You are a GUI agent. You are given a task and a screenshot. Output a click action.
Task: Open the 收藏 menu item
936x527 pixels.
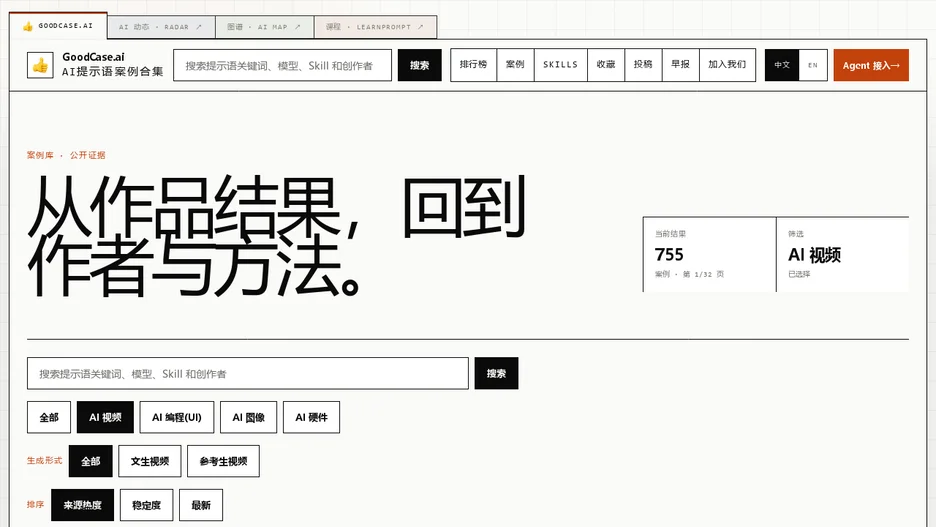(x=606, y=64)
